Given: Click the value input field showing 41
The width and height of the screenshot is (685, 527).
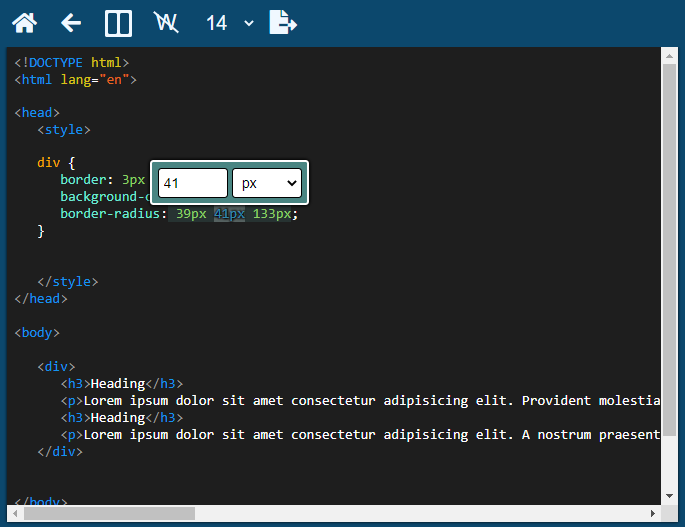Looking at the screenshot, I should pyautogui.click(x=193, y=183).
